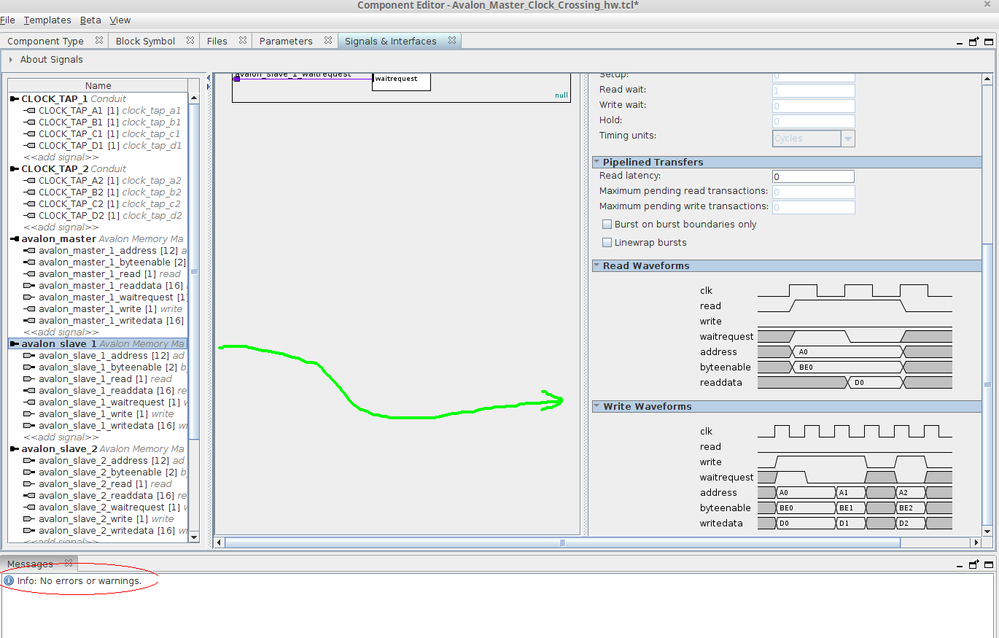This screenshot has height=638, width=999.
Task: Close the Messages panel using its X icon
Action: (x=68, y=564)
